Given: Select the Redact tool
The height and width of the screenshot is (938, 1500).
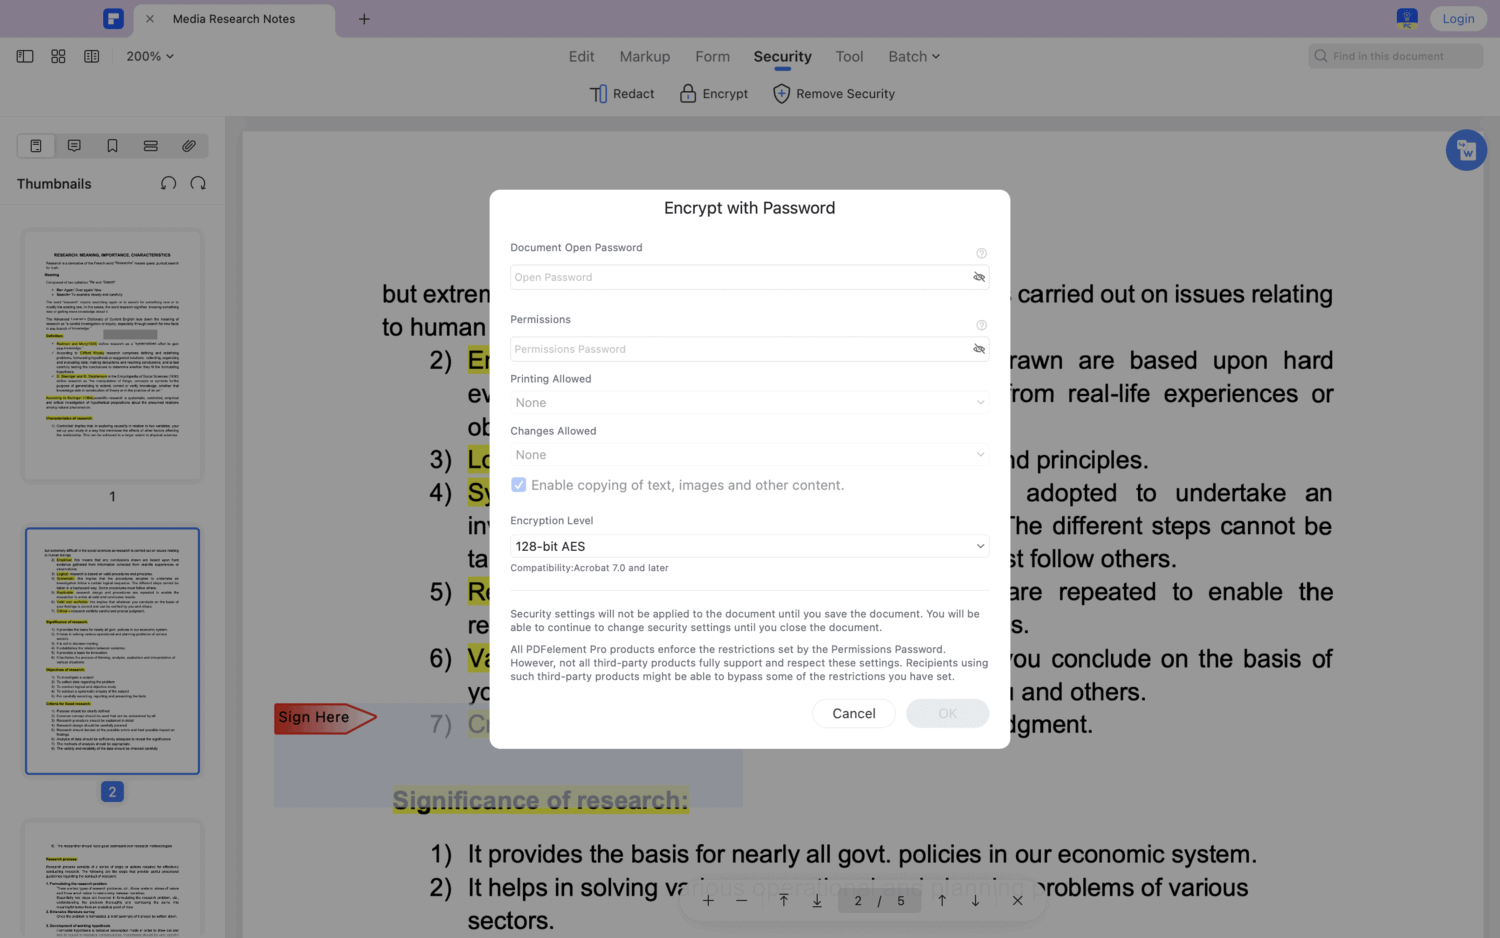Looking at the screenshot, I should point(622,93).
